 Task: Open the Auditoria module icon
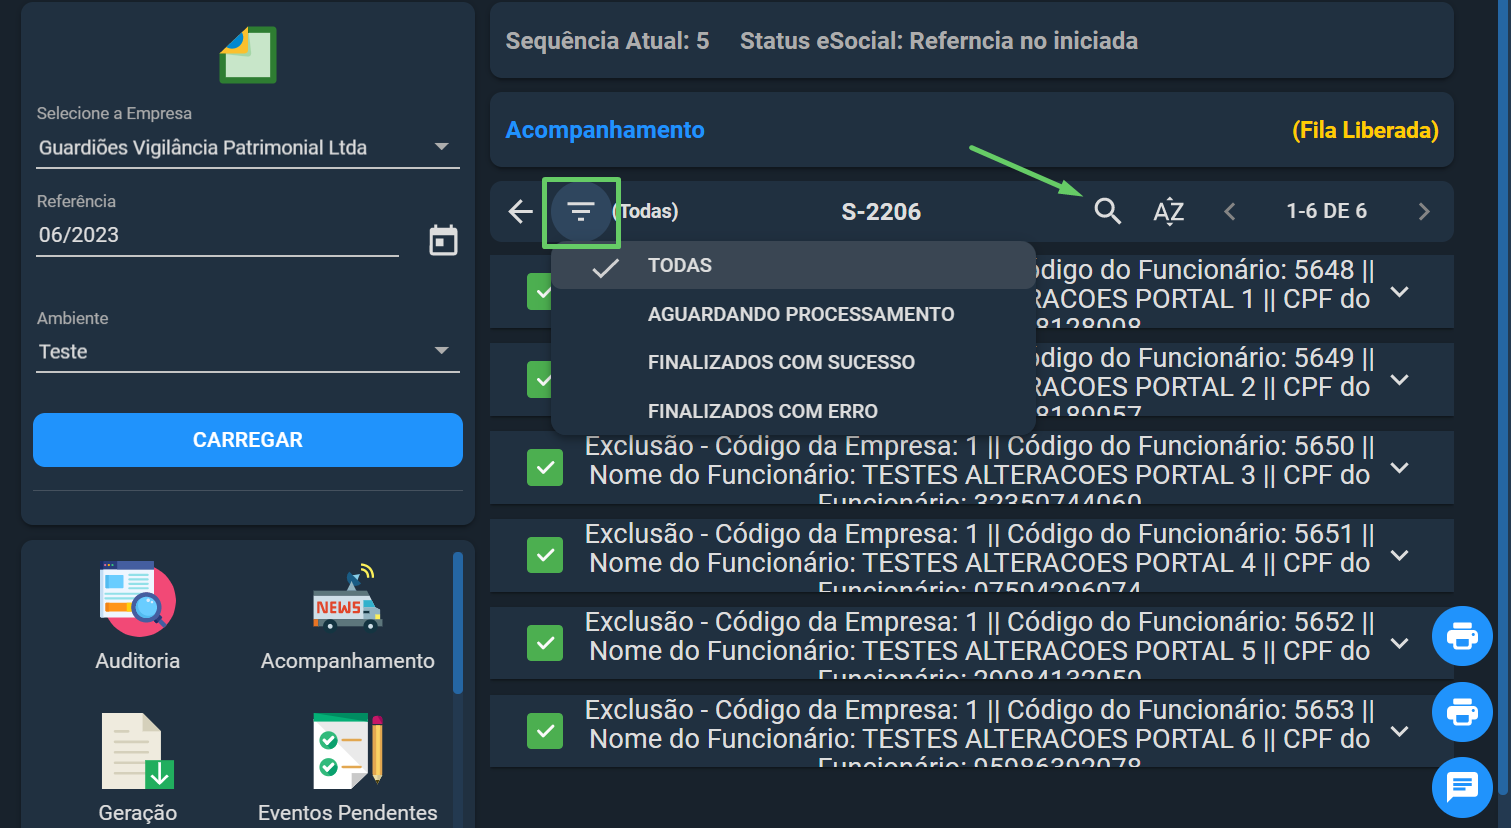tap(138, 598)
